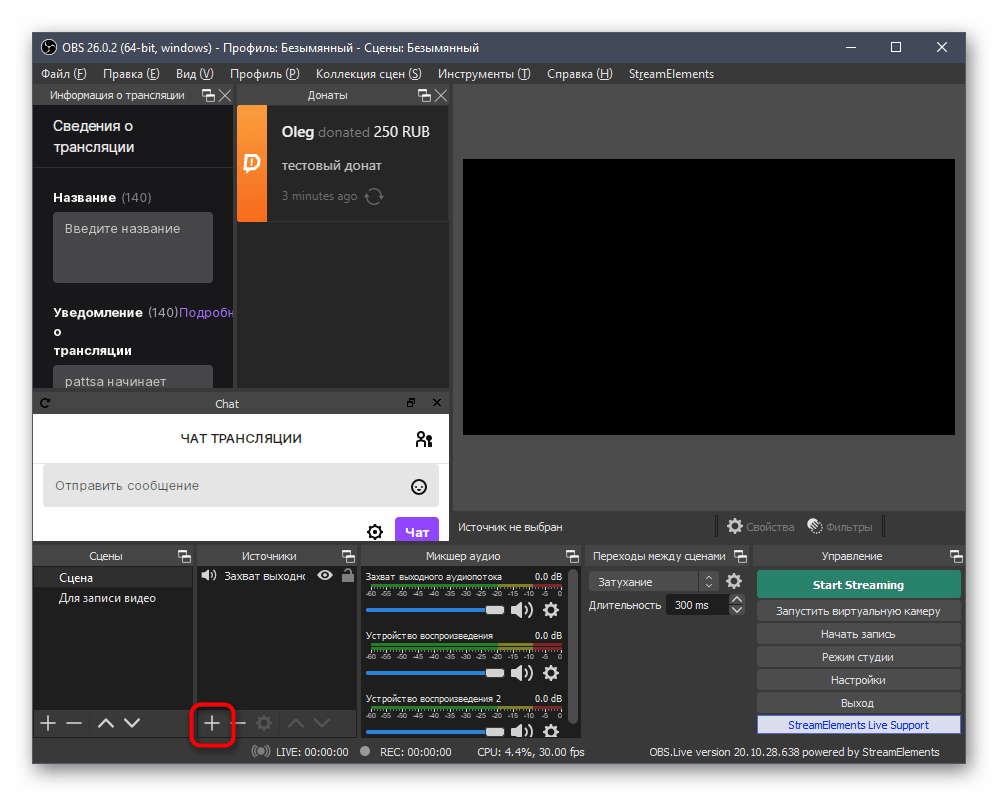998x796 pixels.
Task: Click Начать запись button
Action: pos(858,634)
